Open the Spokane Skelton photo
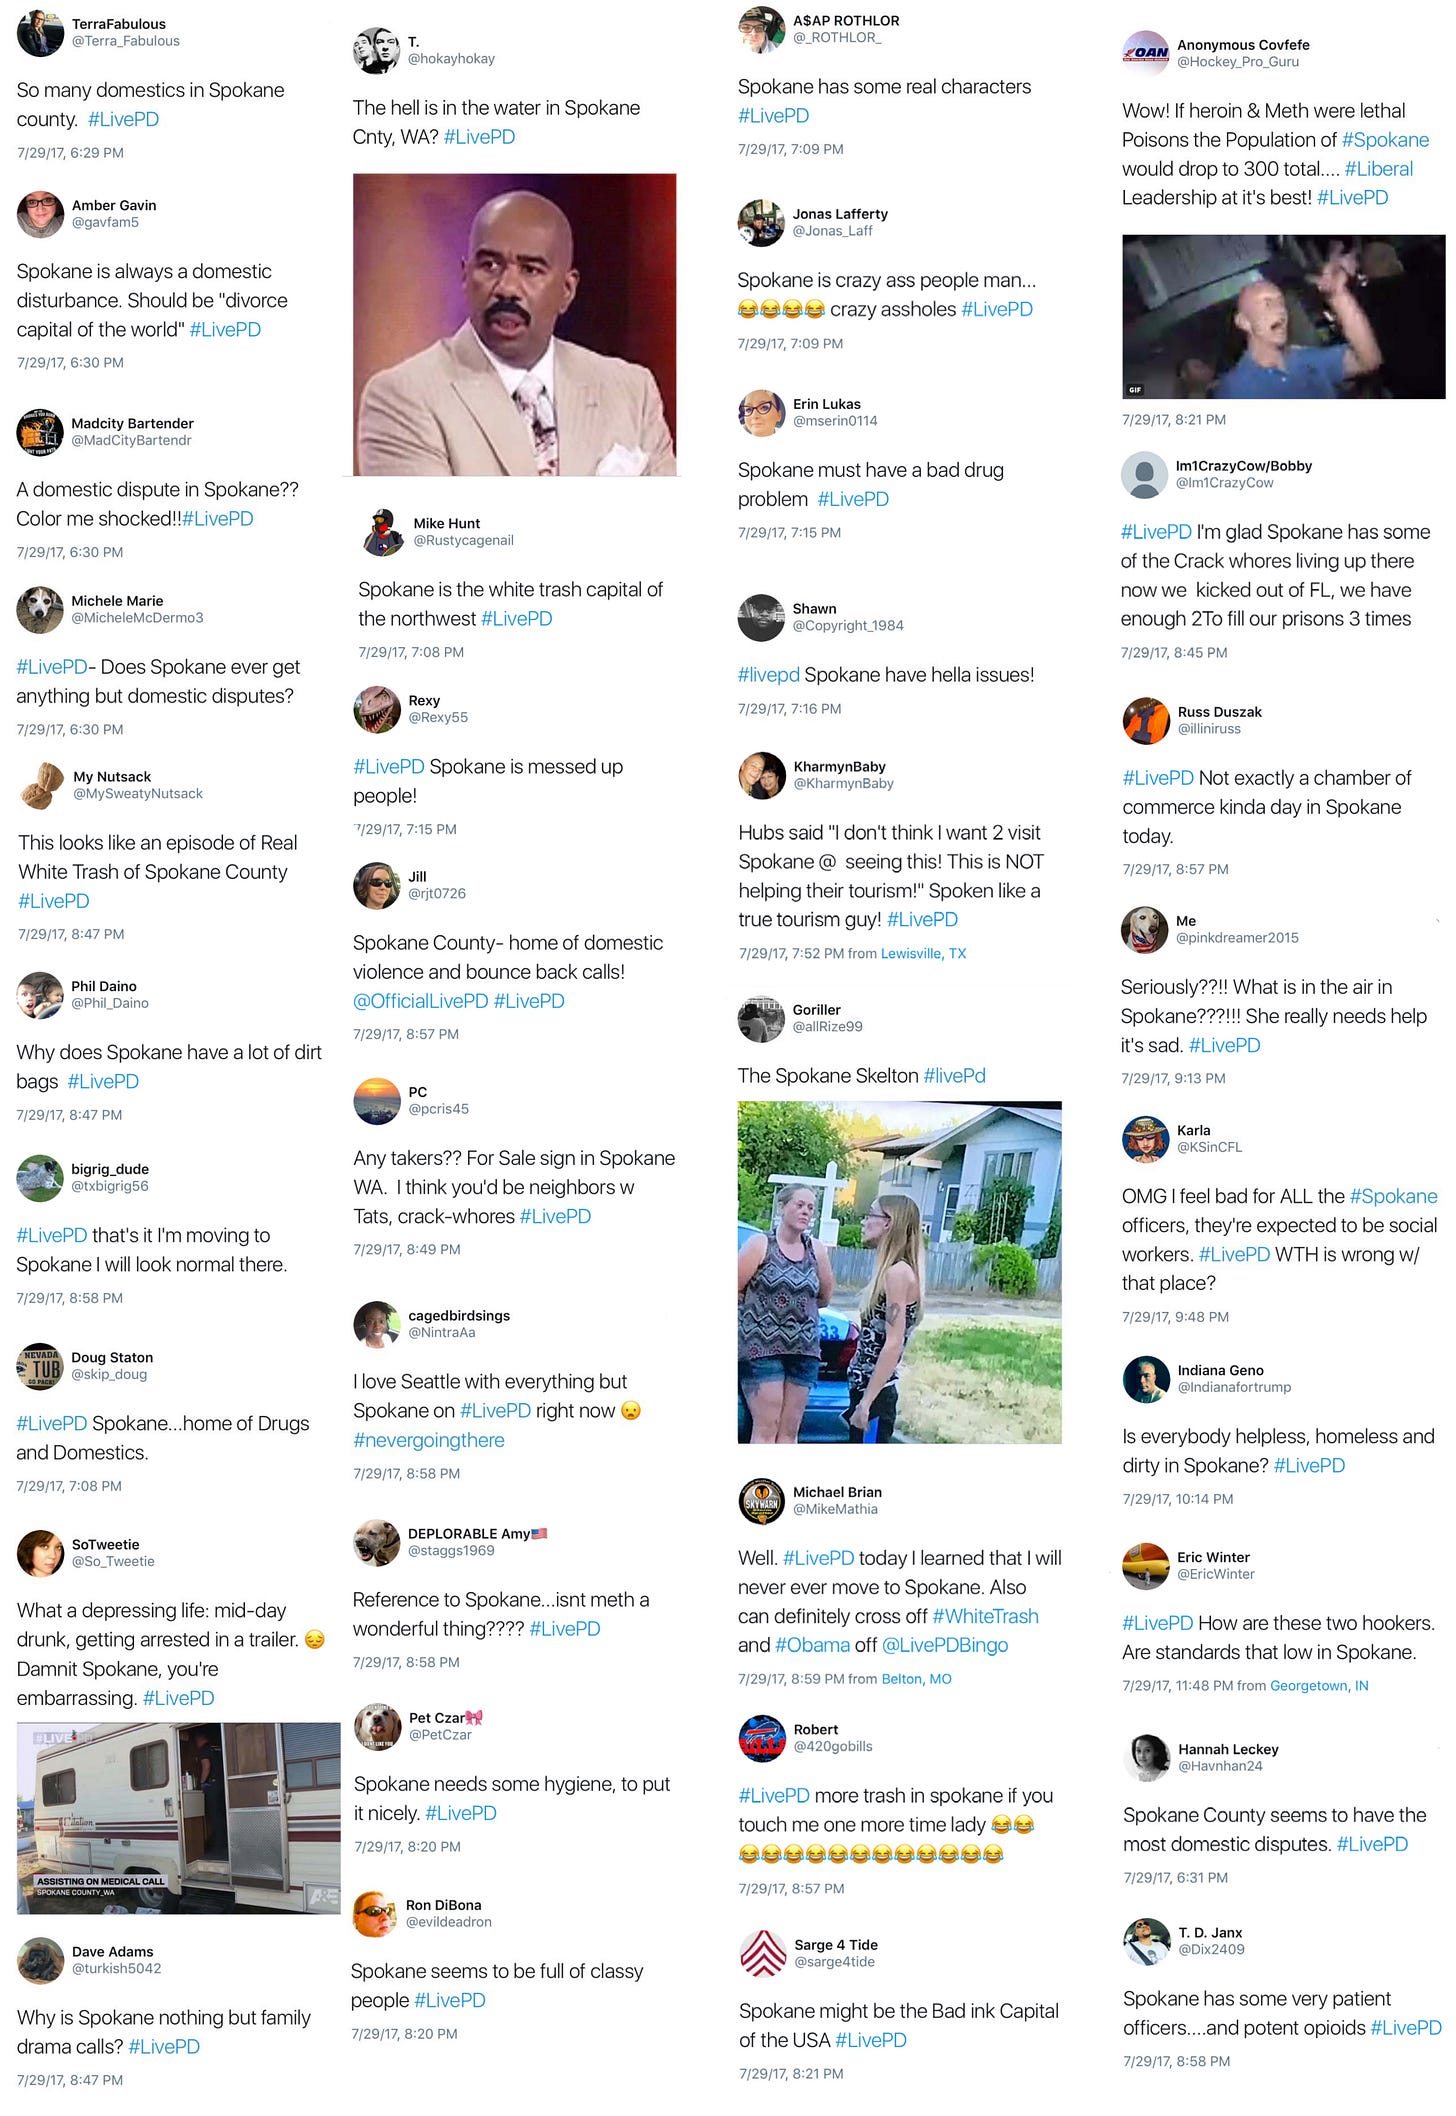Image resolution: width=1456 pixels, height=2116 pixels. click(899, 1272)
